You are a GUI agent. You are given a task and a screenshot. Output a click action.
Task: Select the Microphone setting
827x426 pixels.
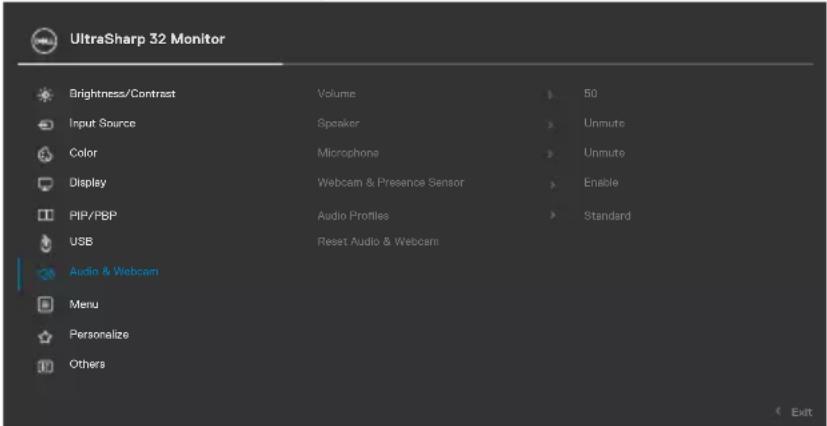(x=348, y=153)
